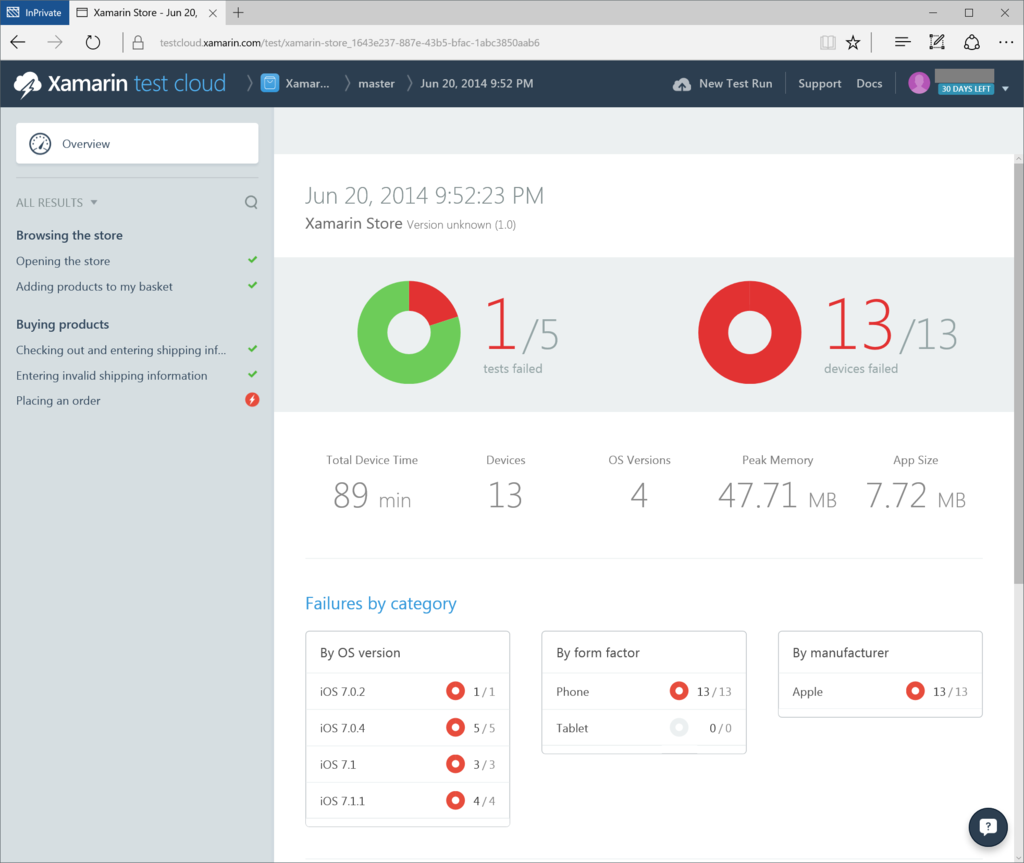This screenshot has height=863, width=1024.
Task: Click the Failures by category heading
Action: 381,603
